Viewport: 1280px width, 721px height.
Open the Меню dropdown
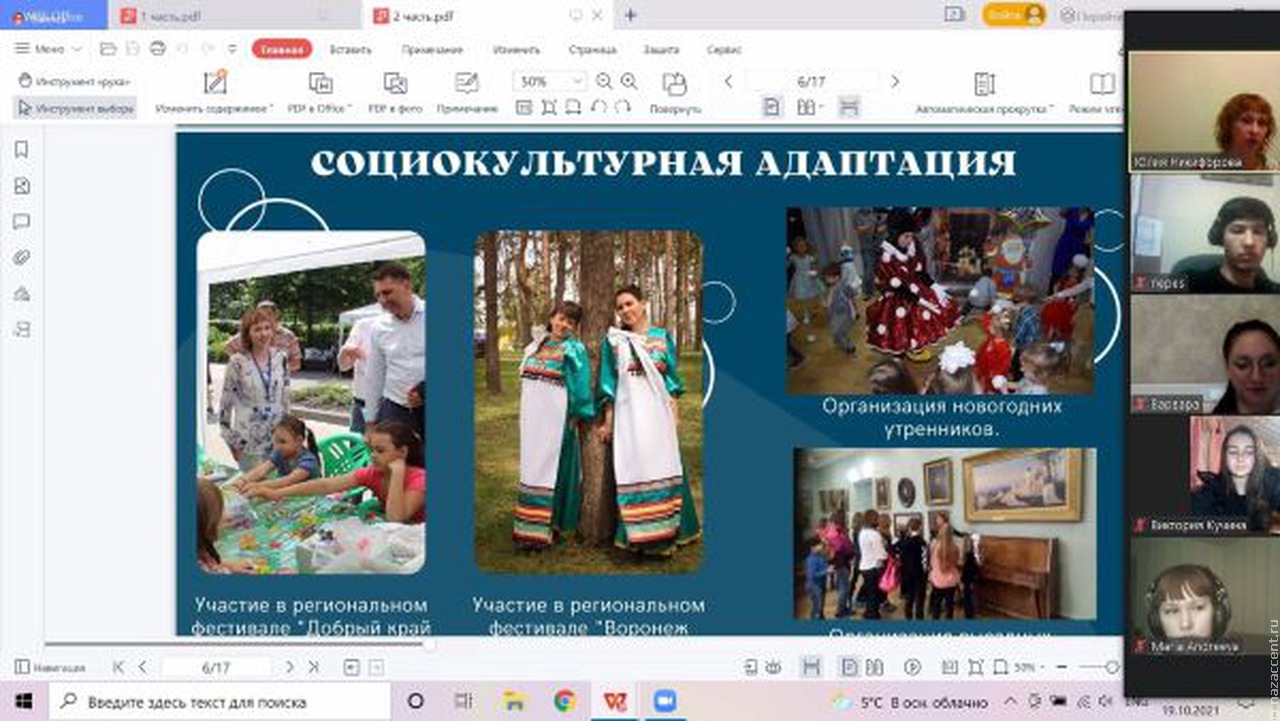49,49
